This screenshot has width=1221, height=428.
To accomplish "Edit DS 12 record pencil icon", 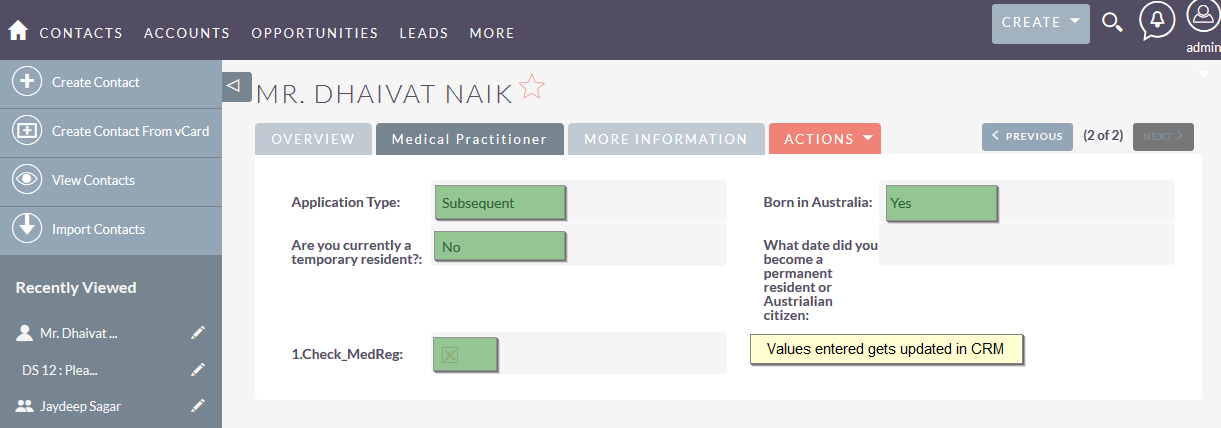I will pos(198,369).
